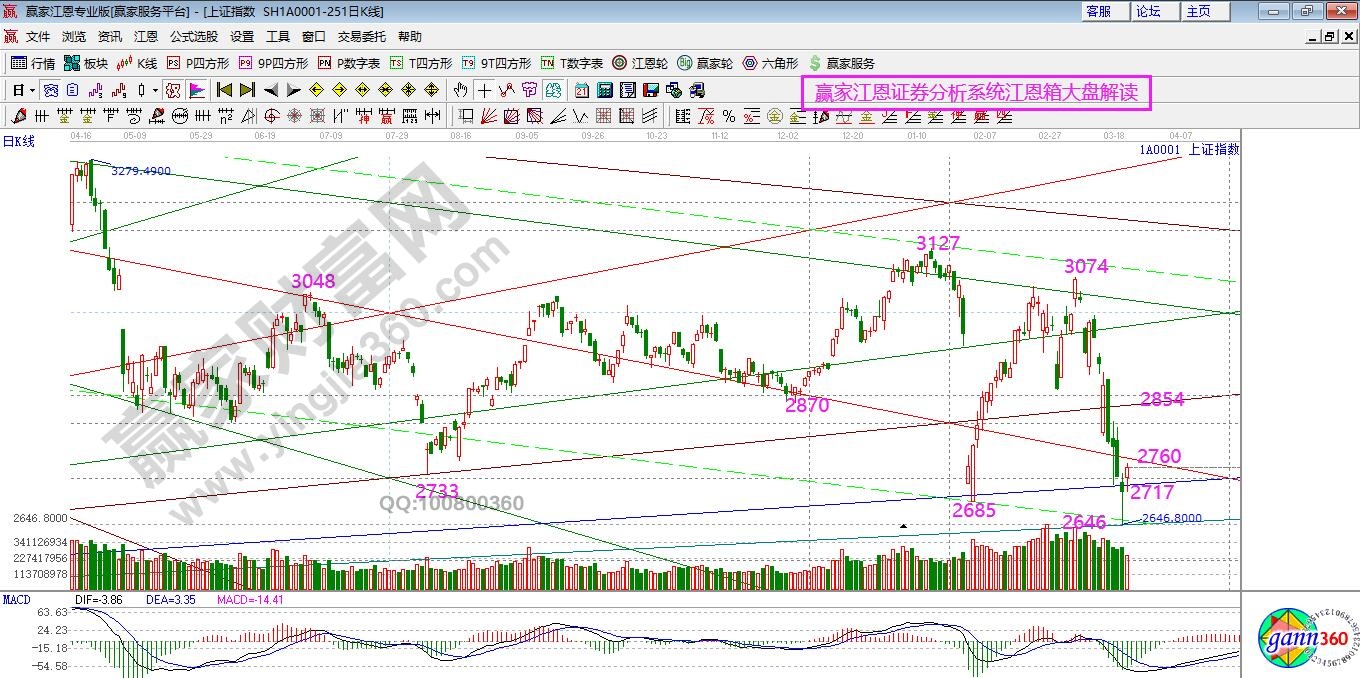This screenshot has height=678, width=1360.
Task: Click the 论坛 forum button
Action: [x=1148, y=11]
